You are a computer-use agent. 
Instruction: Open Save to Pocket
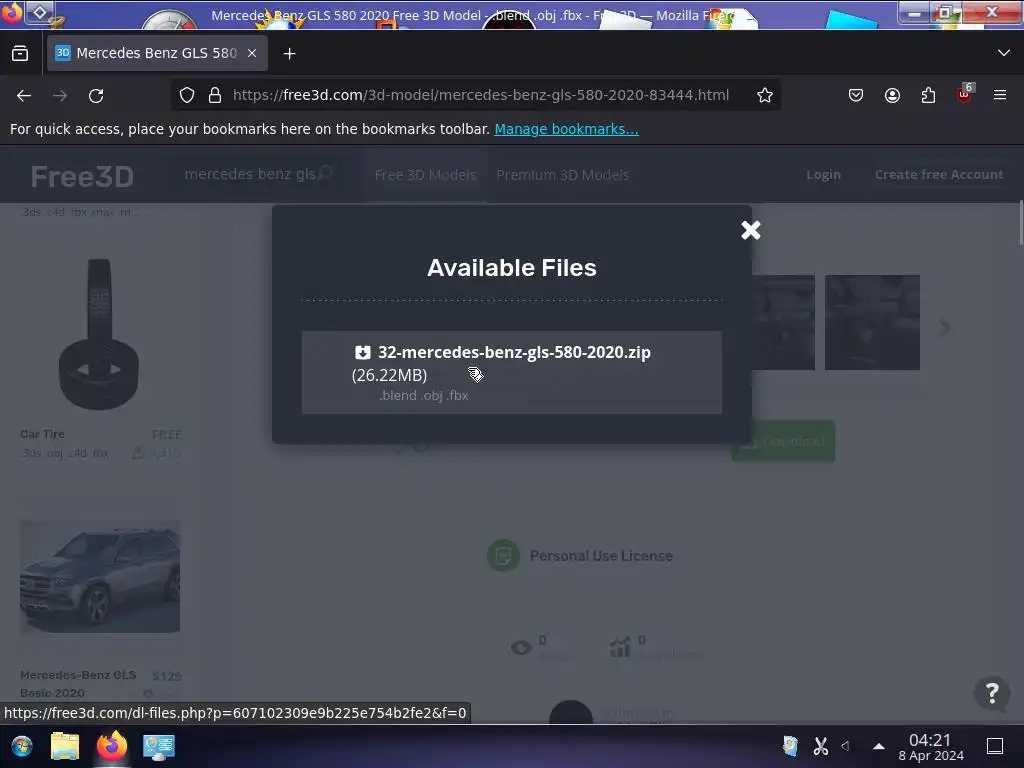point(856,95)
